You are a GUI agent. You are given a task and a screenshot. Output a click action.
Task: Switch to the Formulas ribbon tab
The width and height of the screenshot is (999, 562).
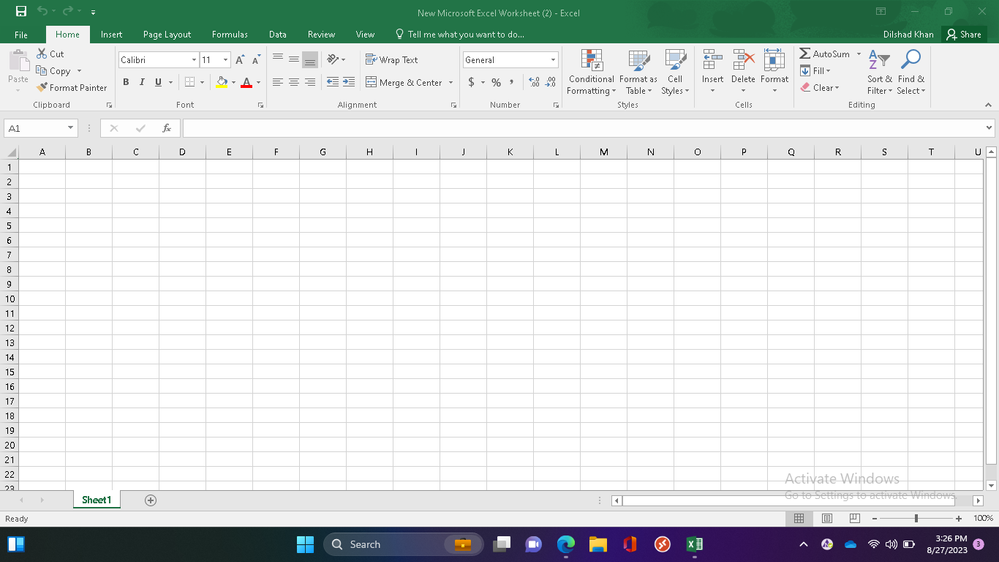229,34
